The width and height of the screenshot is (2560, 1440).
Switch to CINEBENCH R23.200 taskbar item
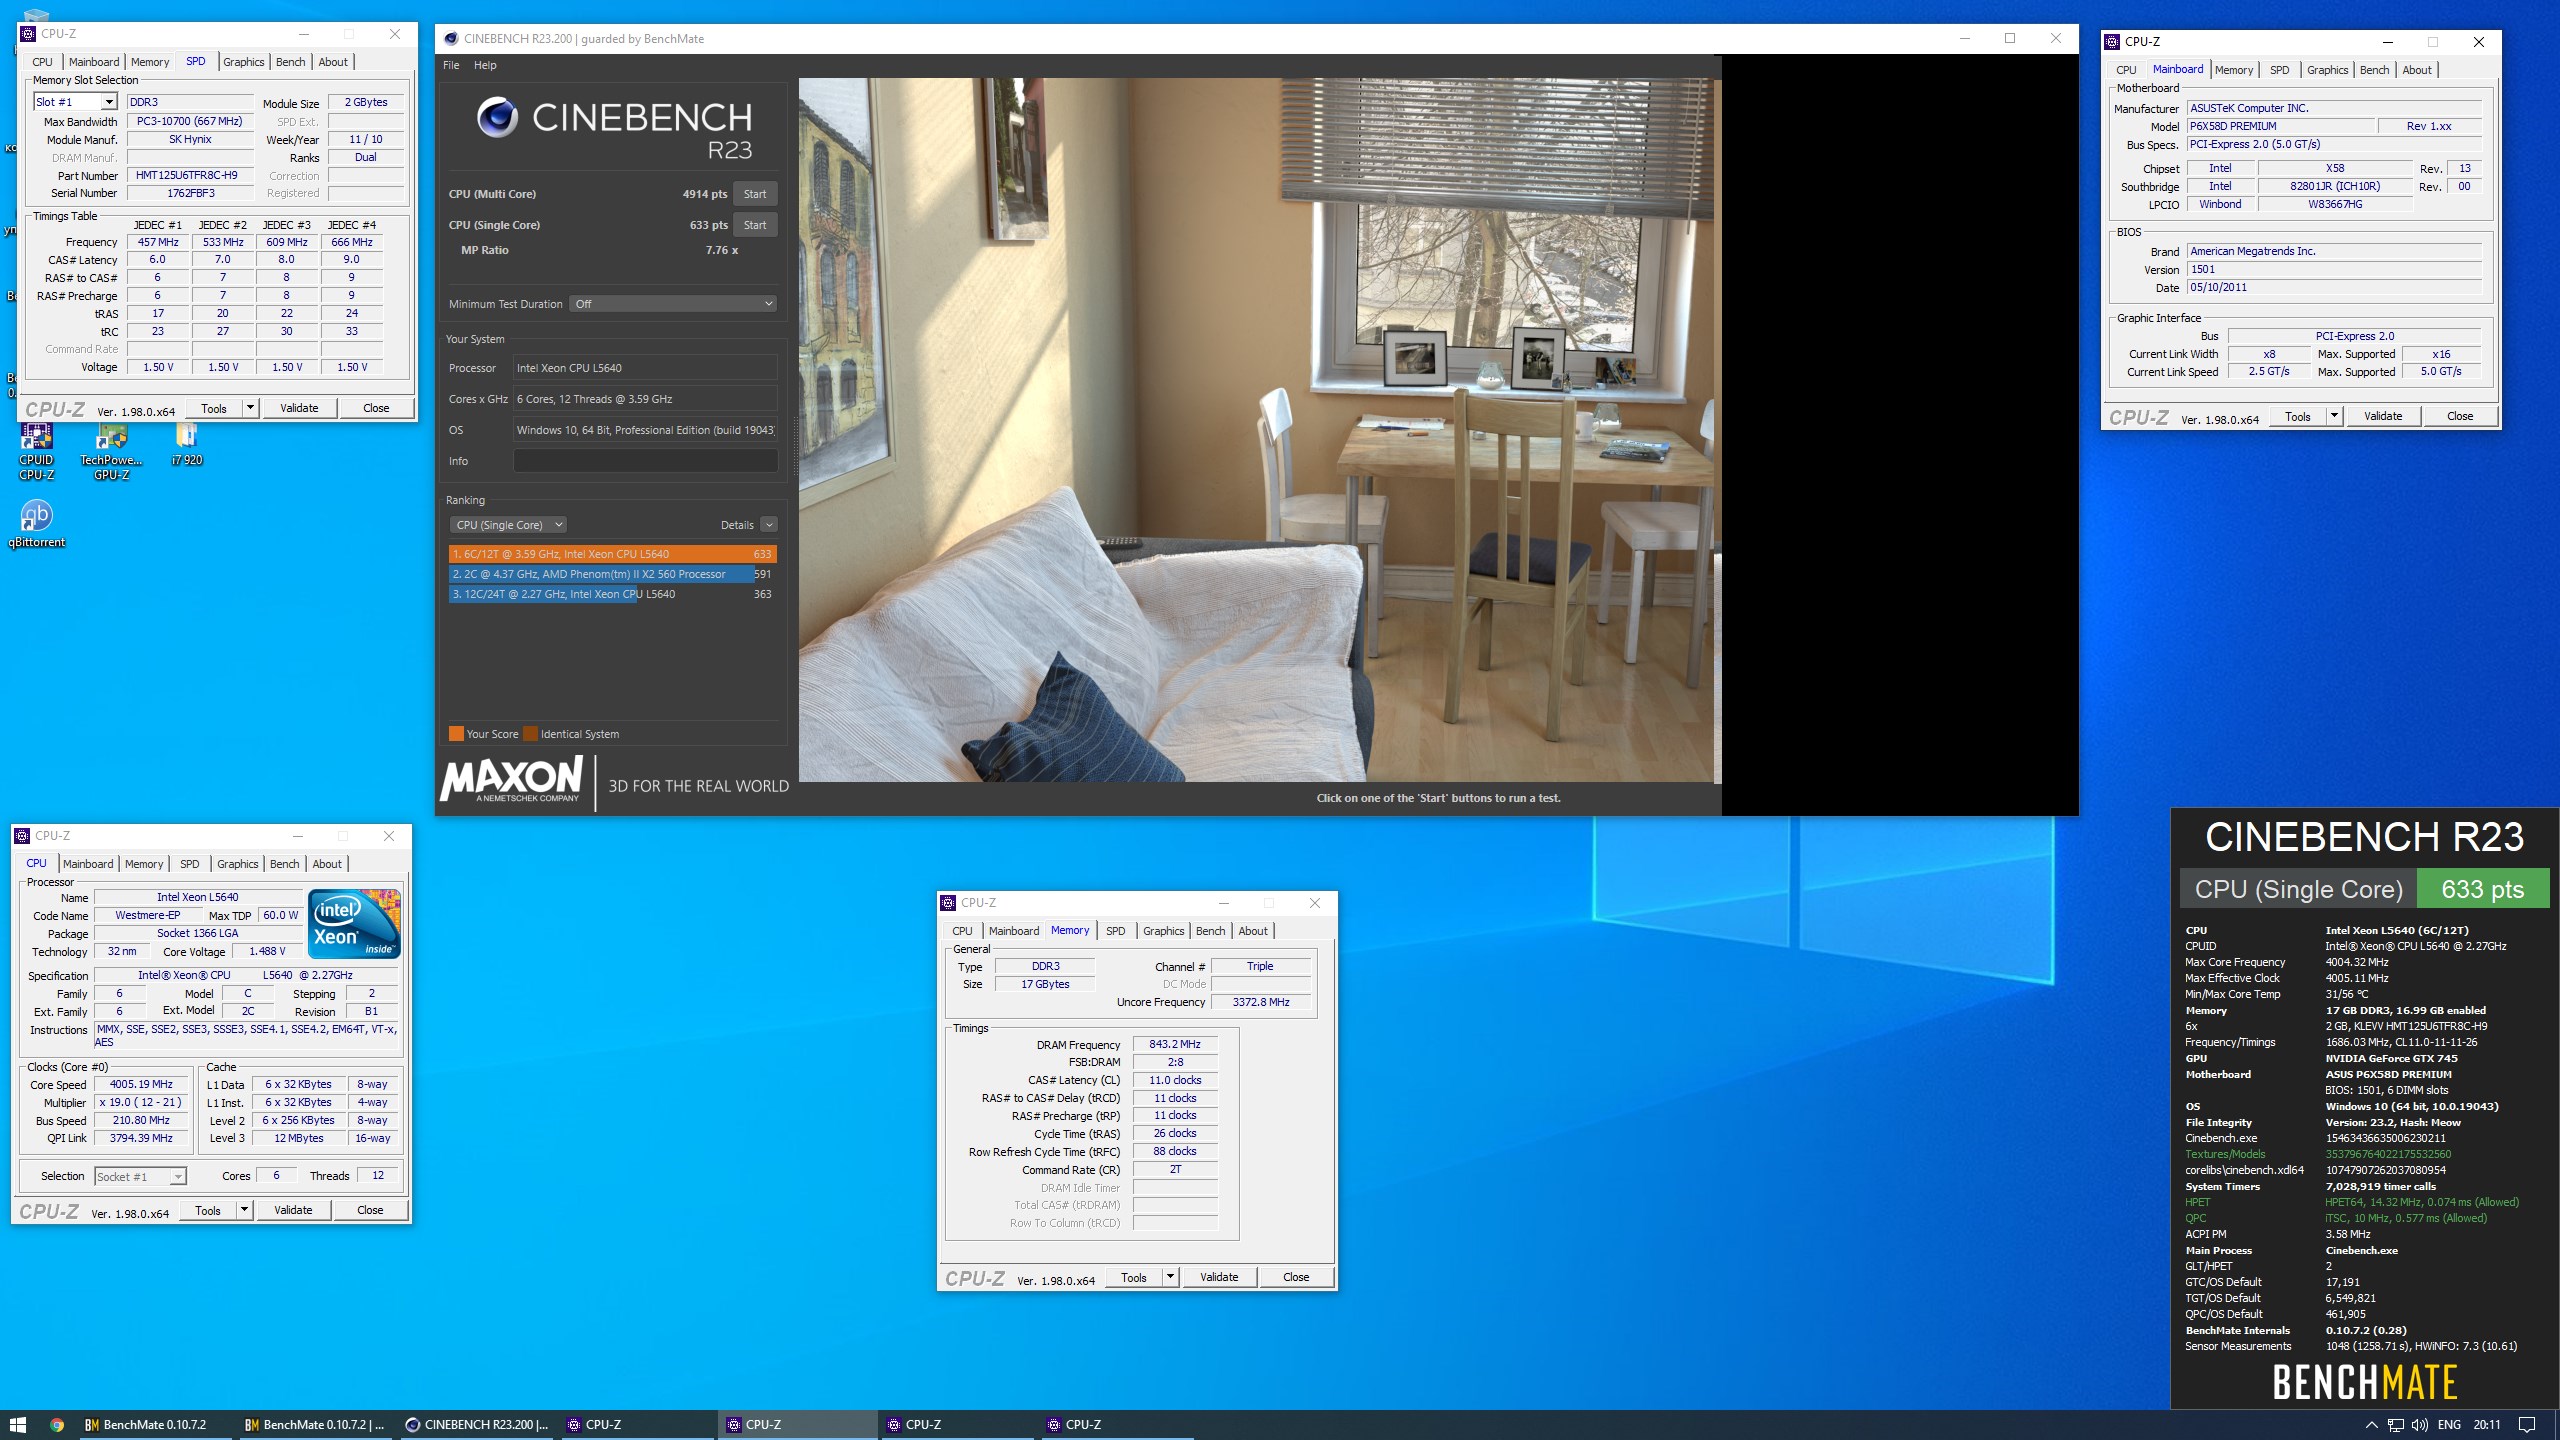click(x=478, y=1425)
